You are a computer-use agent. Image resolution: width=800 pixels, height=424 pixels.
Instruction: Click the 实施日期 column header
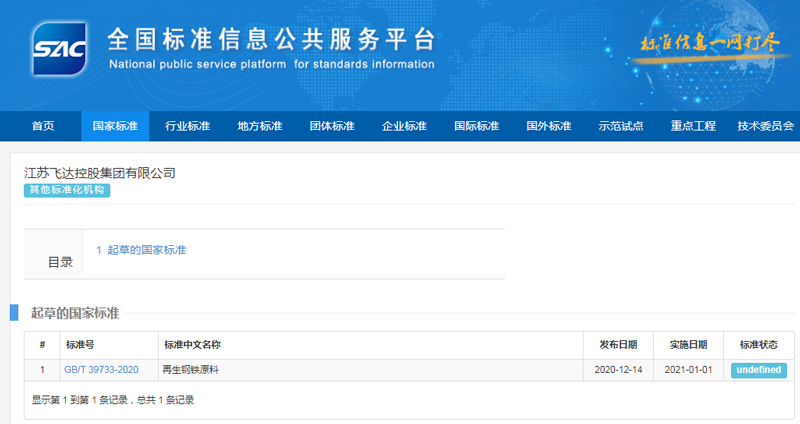[x=688, y=345]
